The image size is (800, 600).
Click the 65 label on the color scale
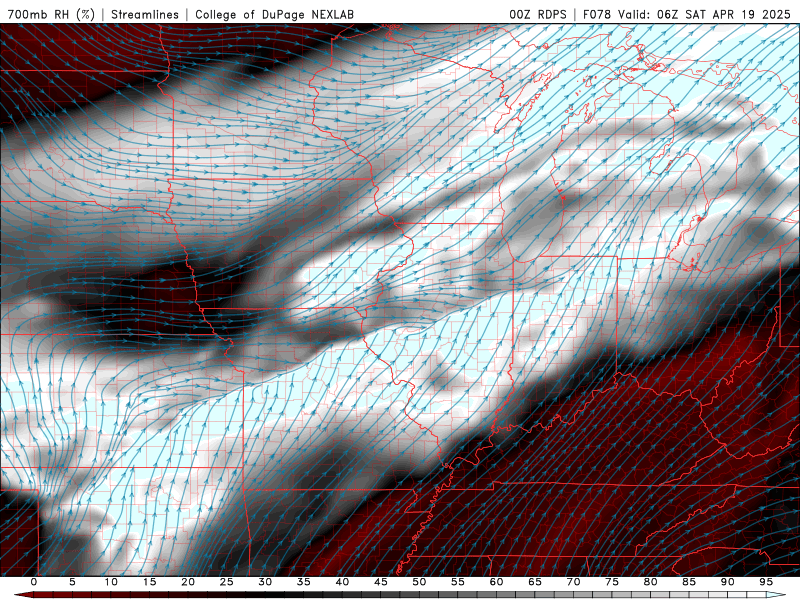coord(535,582)
